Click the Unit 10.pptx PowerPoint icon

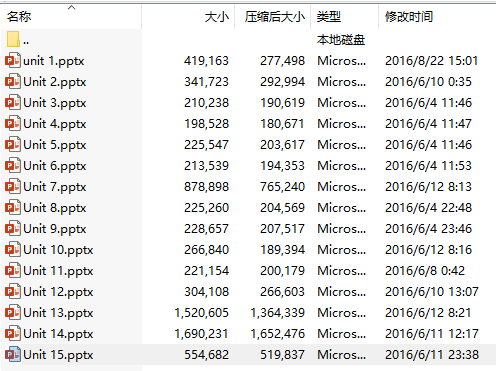13,250
